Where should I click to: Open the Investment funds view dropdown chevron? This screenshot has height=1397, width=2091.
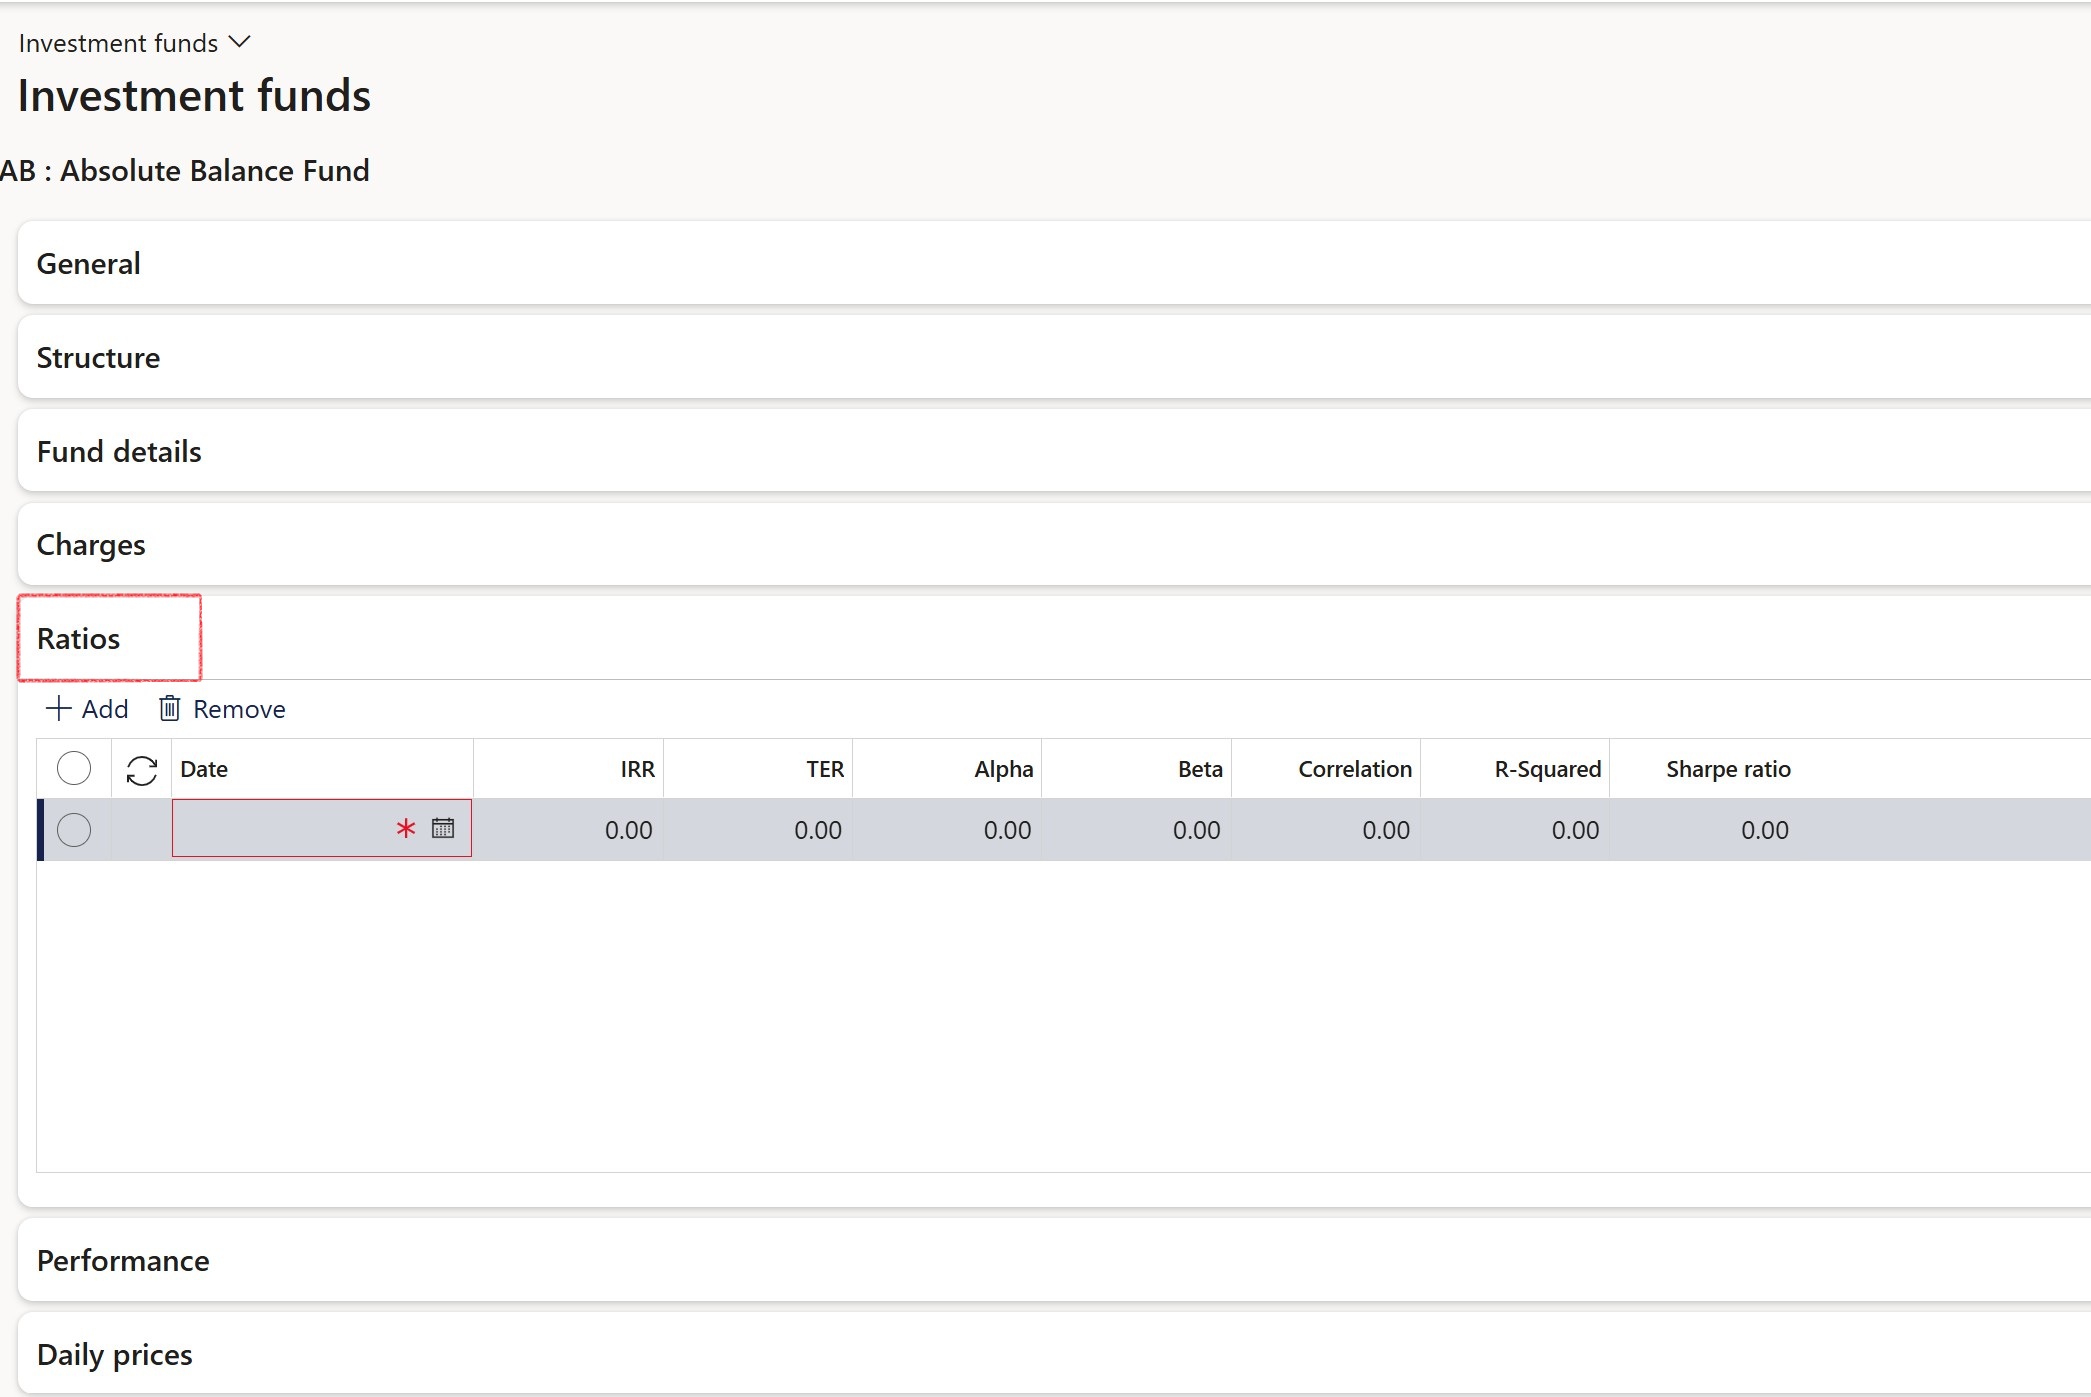[x=239, y=42]
